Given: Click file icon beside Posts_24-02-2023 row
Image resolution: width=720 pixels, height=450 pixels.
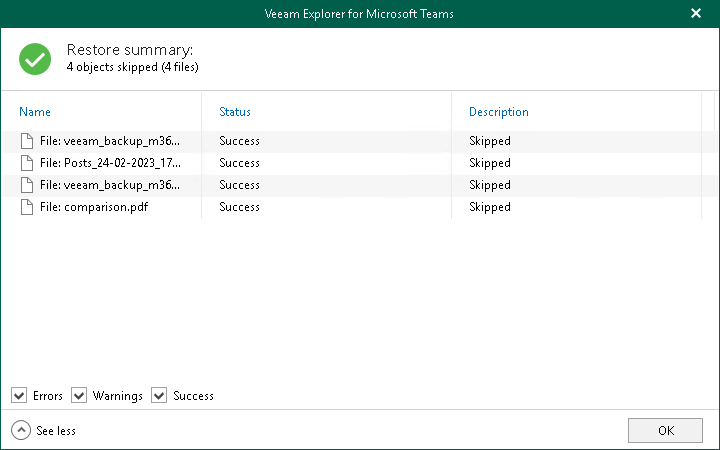Looking at the screenshot, I should 26,163.
